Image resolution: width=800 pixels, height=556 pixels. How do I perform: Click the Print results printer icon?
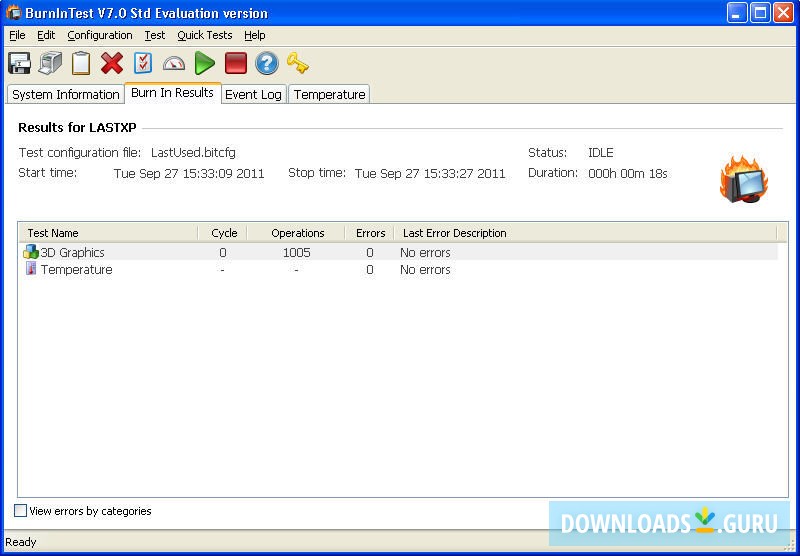point(51,64)
